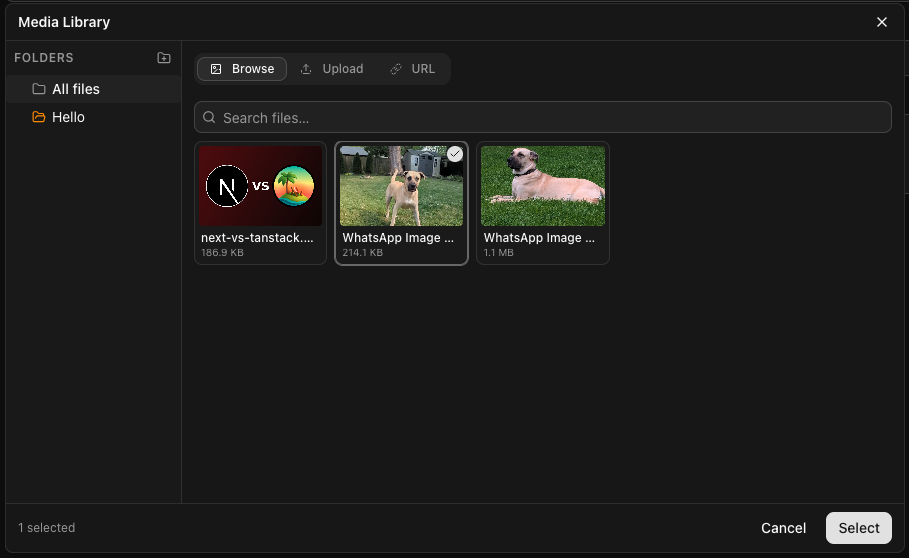The width and height of the screenshot is (909, 558).
Task: Click the 1.1 MB WhatsApp Image filename
Action: tap(540, 238)
